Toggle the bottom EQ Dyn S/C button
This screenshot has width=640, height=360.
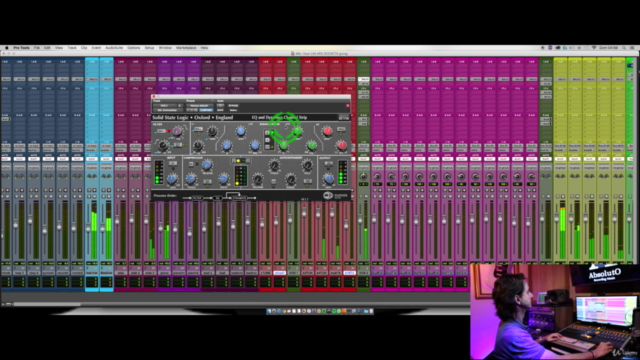tap(267, 147)
